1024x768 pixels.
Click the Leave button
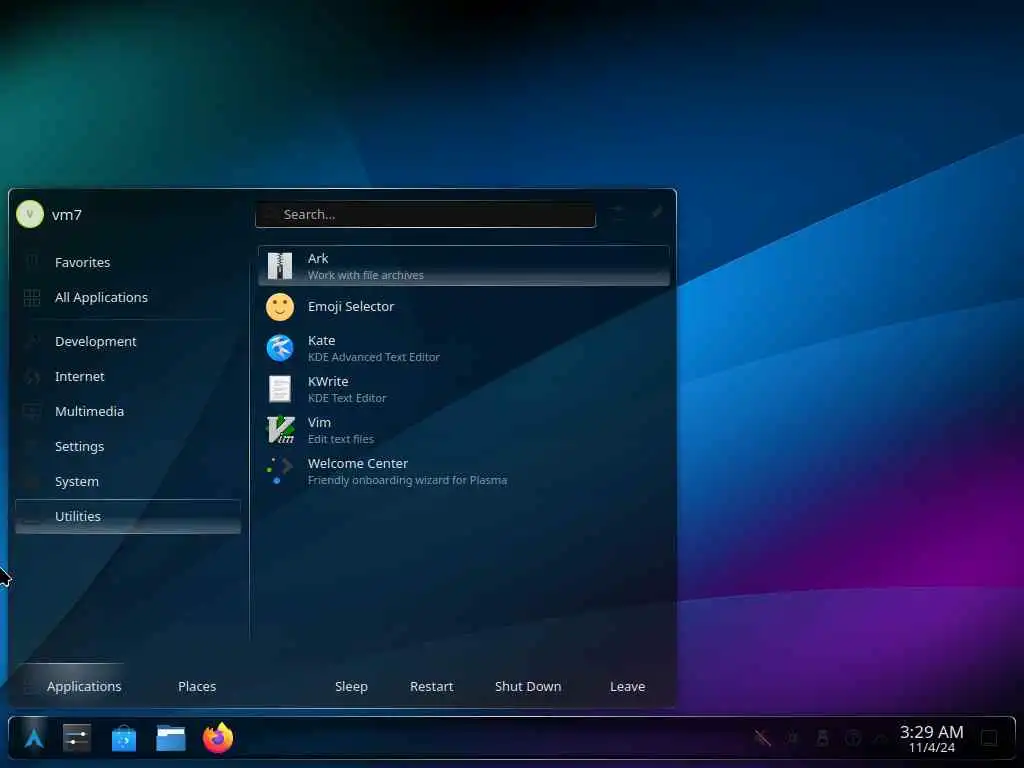pyautogui.click(x=628, y=686)
